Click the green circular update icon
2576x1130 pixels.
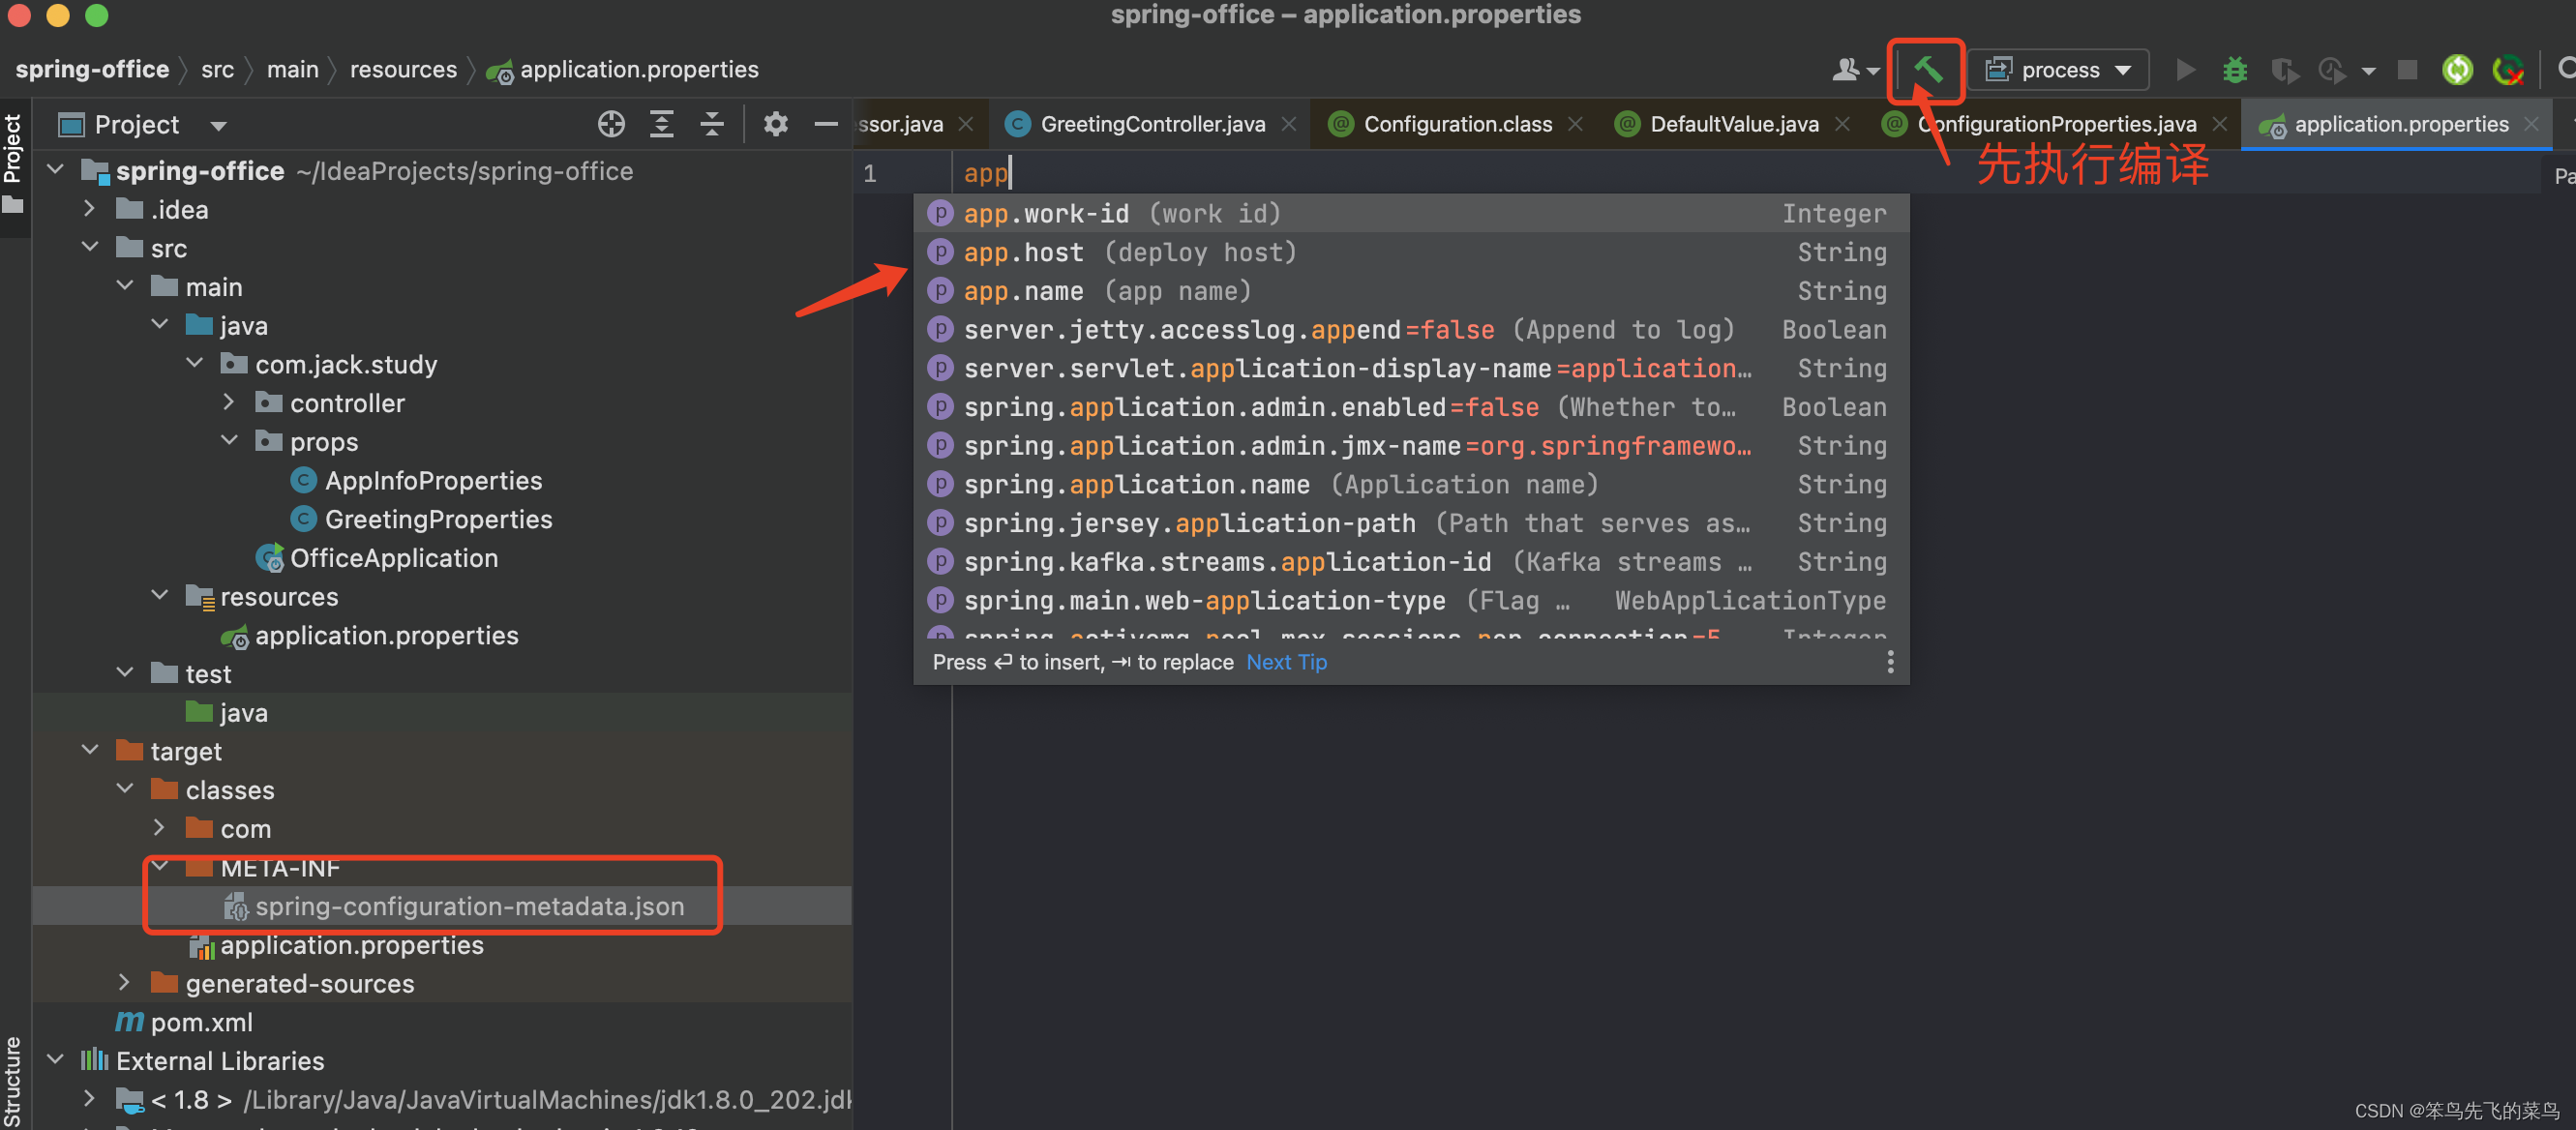coord(2457,70)
